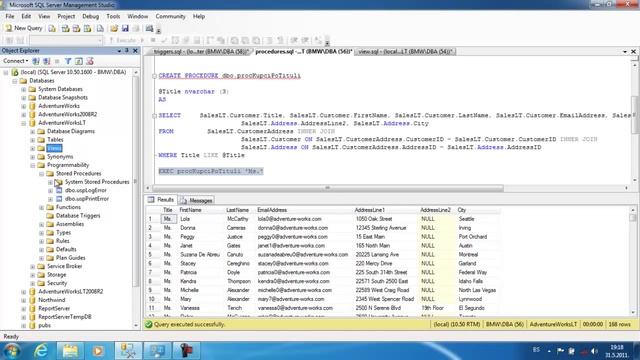
Task: Open the active files list arrow
Action: tap(625, 51)
